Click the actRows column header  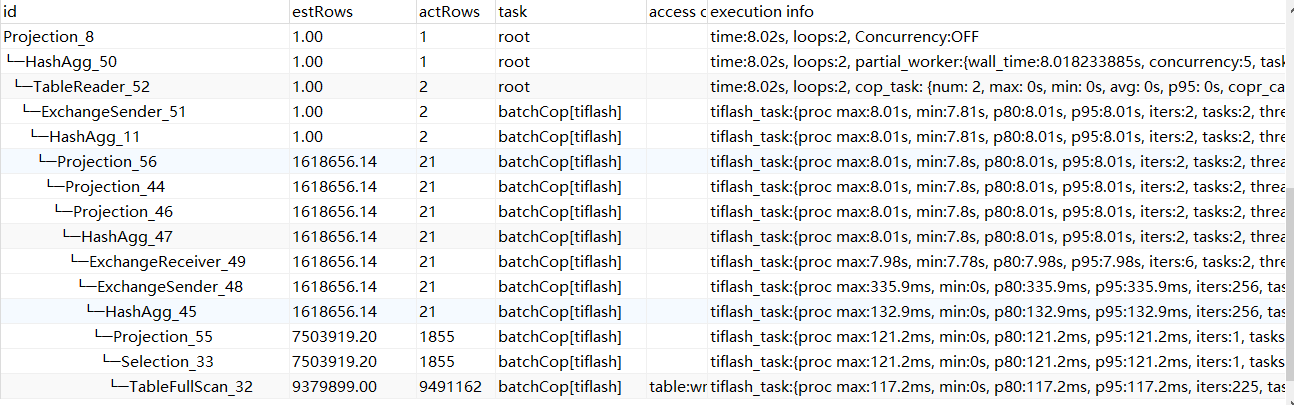point(448,12)
